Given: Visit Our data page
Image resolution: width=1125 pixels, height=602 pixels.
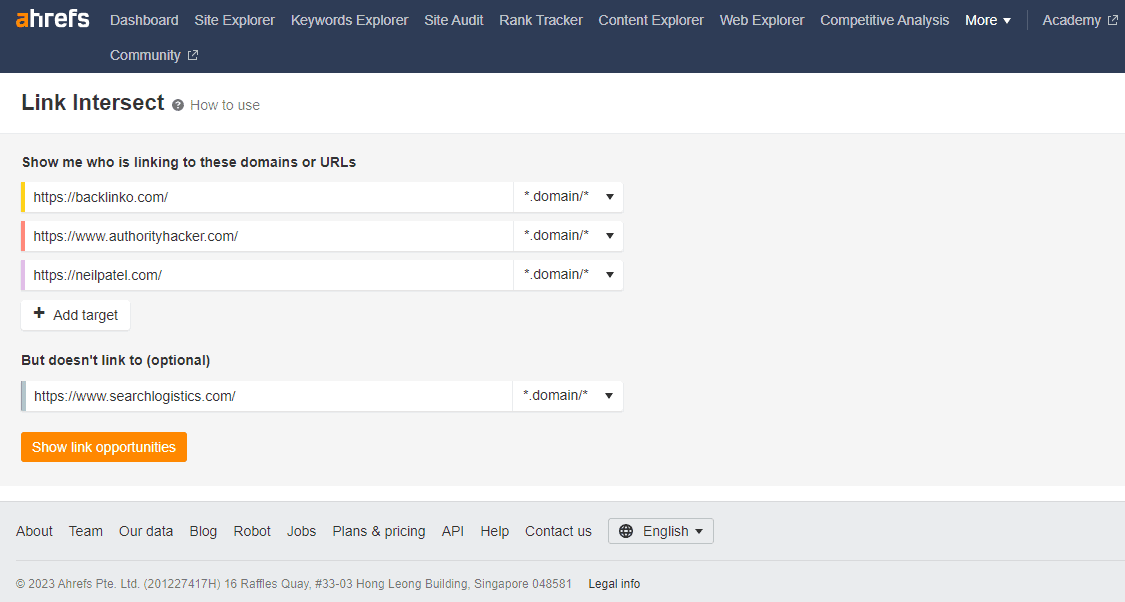Looking at the screenshot, I should (146, 531).
